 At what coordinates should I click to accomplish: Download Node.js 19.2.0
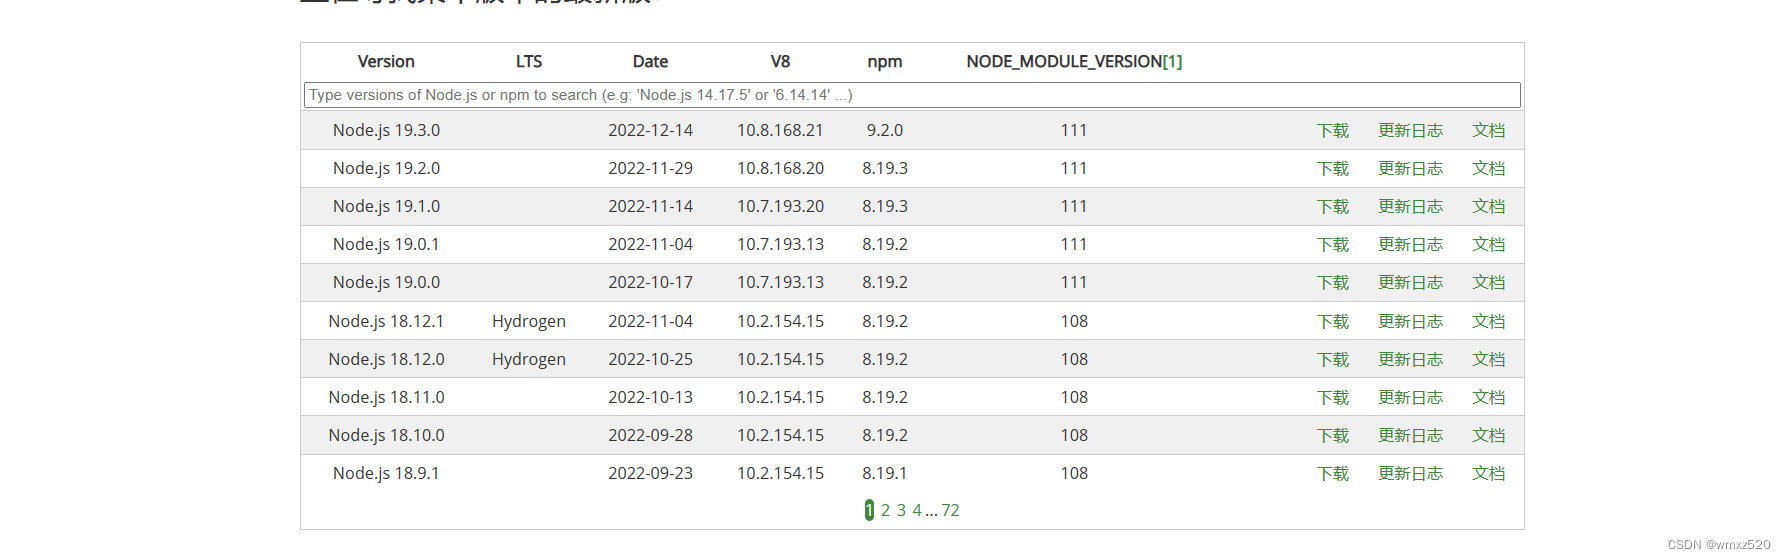[1333, 169]
